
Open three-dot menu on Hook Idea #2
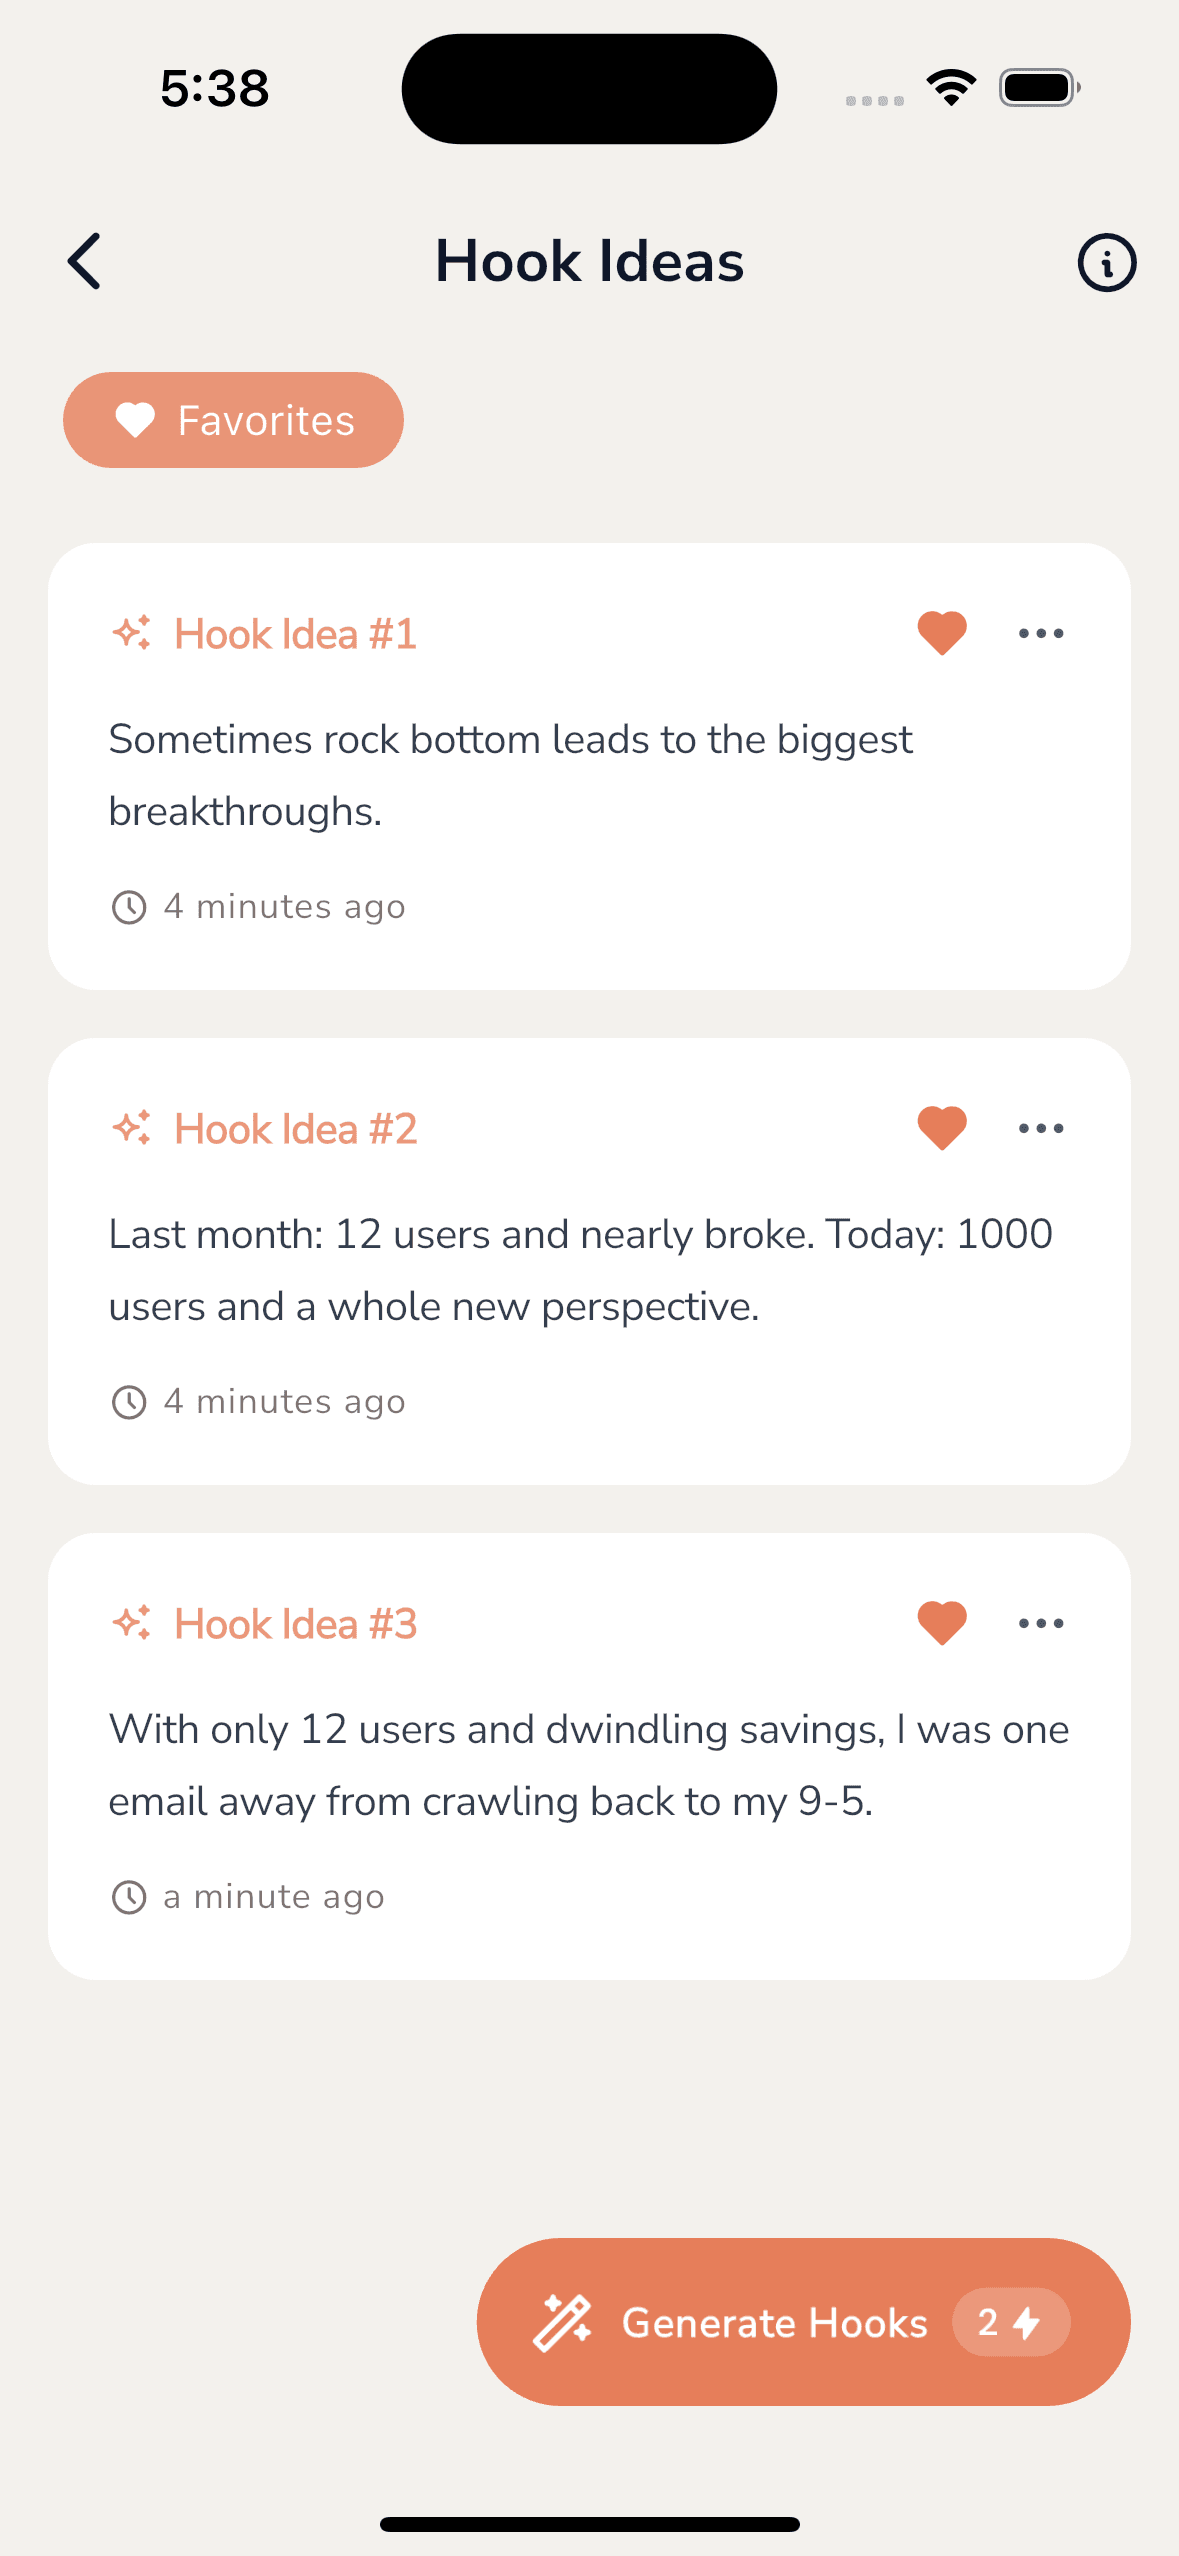click(1041, 1128)
